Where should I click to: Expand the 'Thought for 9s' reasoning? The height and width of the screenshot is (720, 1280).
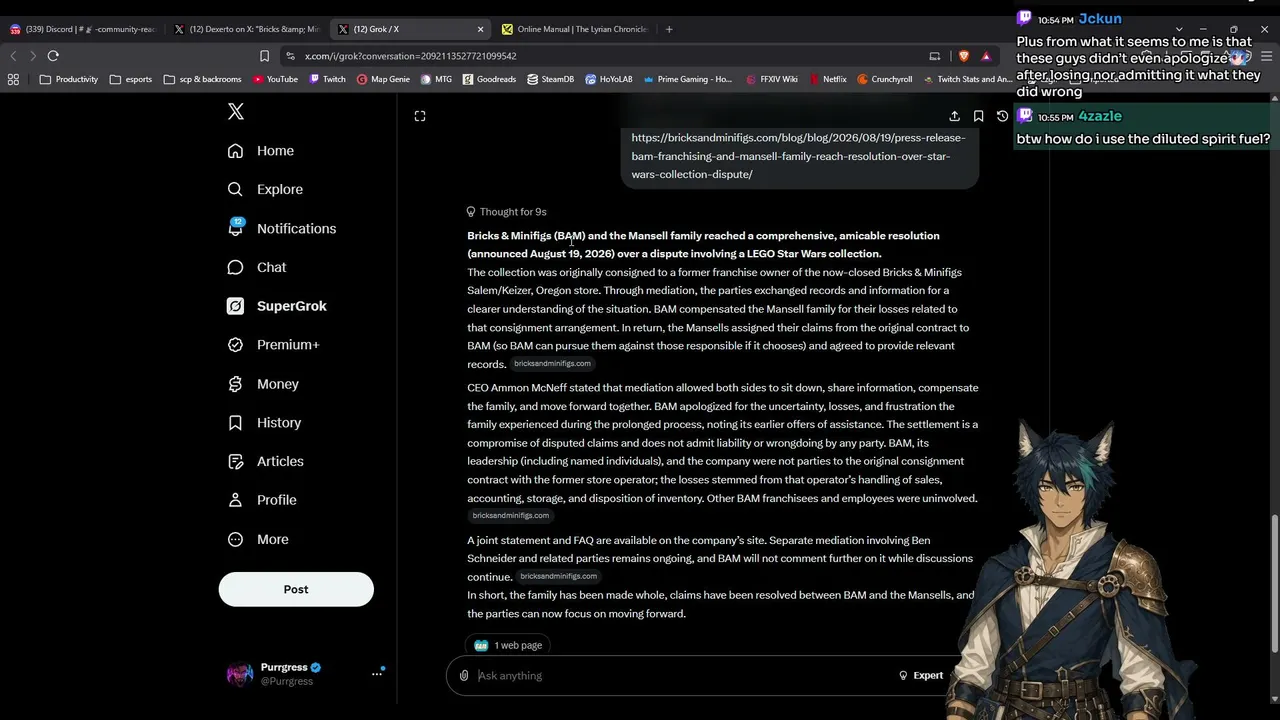506,212
